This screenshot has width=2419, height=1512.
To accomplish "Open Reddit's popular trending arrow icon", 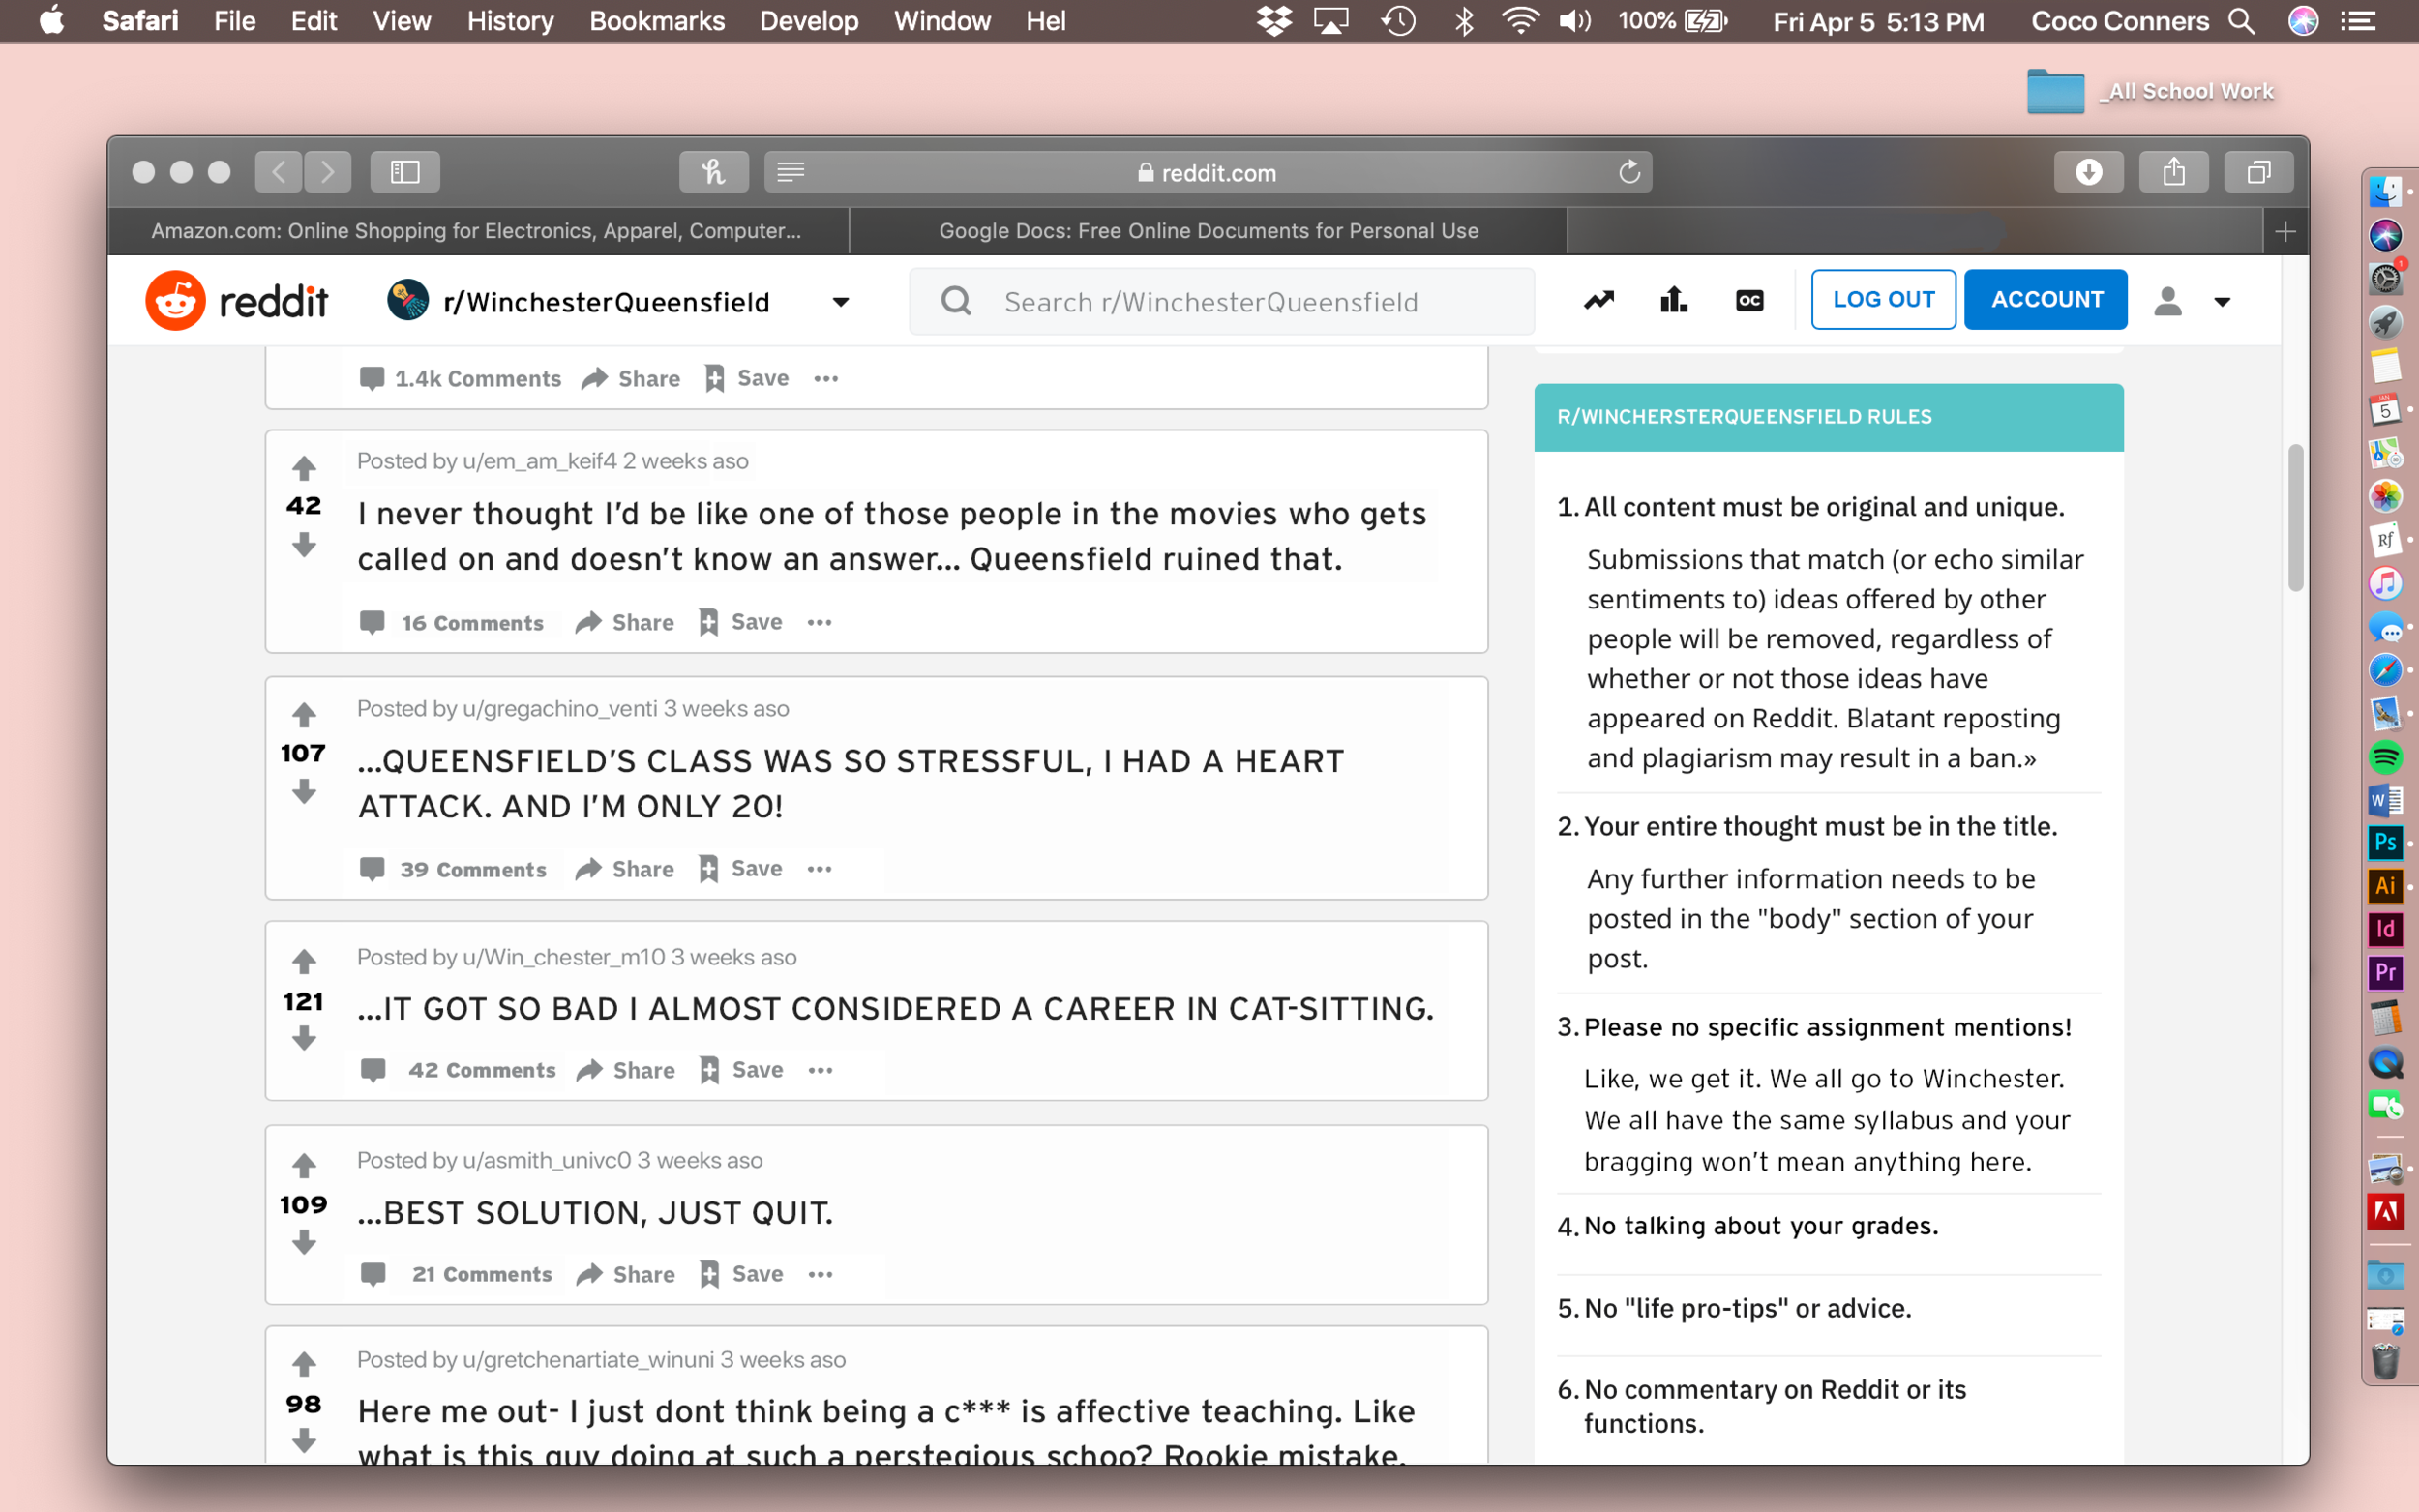I will click(1598, 299).
